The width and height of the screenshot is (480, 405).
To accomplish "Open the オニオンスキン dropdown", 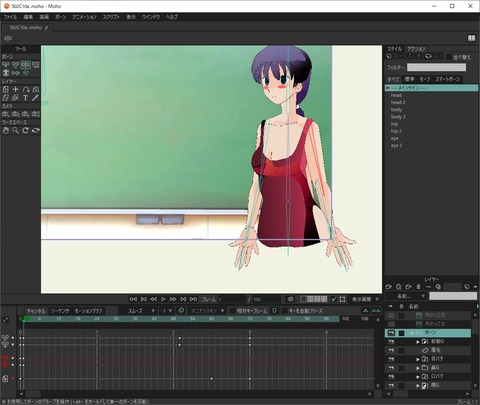I will pos(207,311).
